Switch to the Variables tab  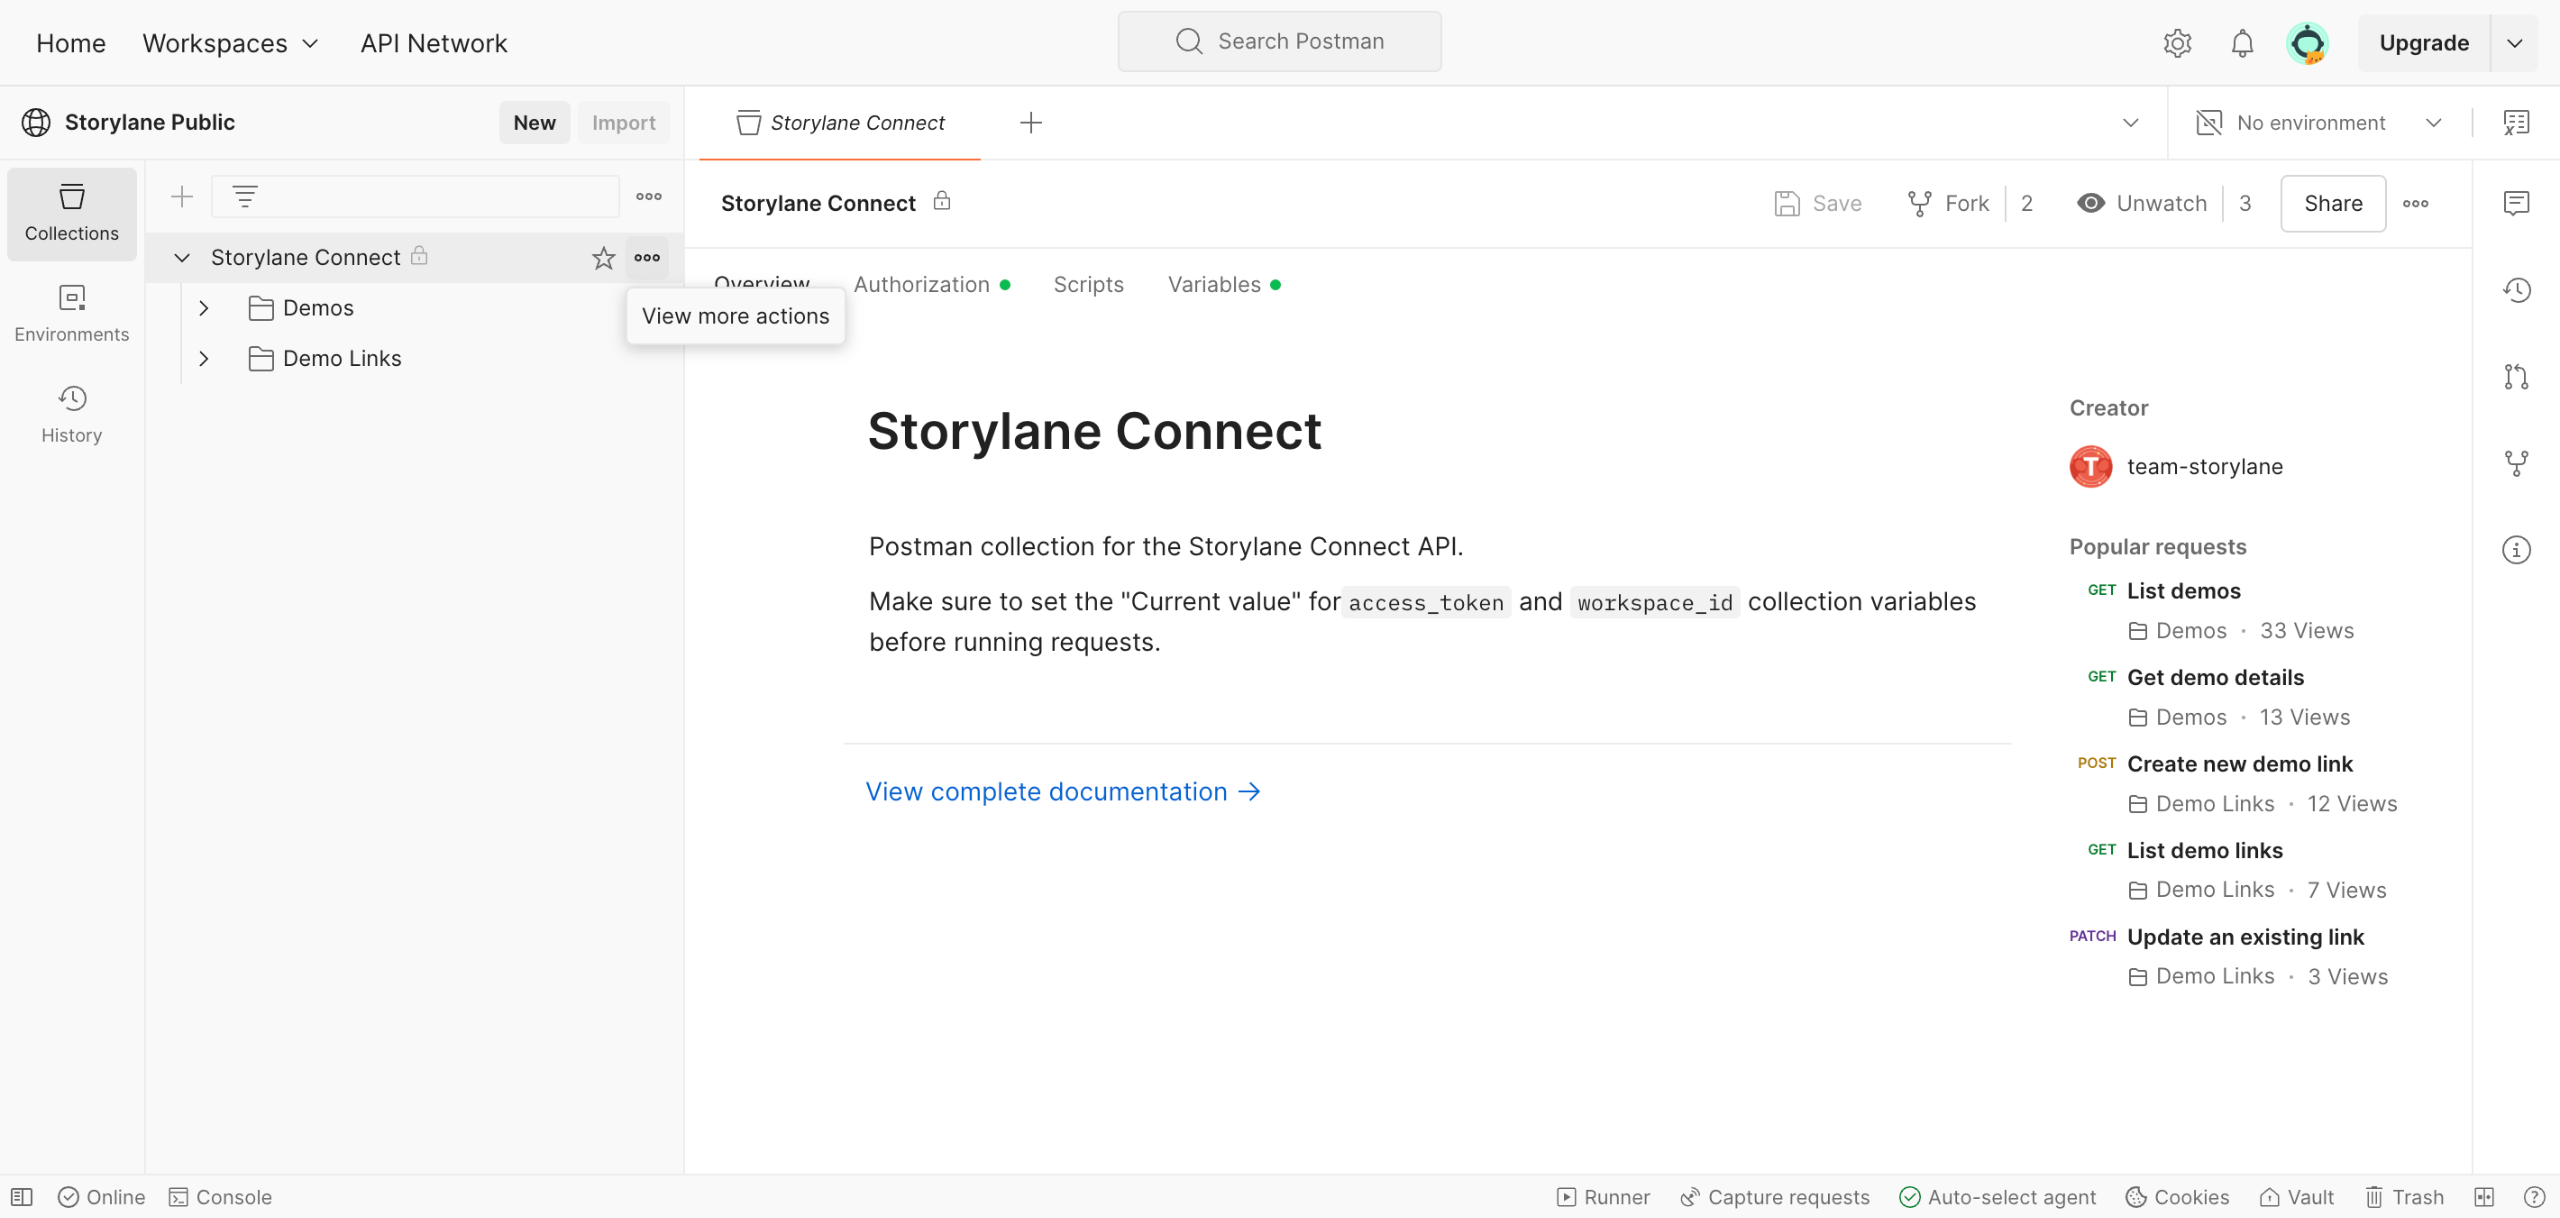coord(1214,285)
